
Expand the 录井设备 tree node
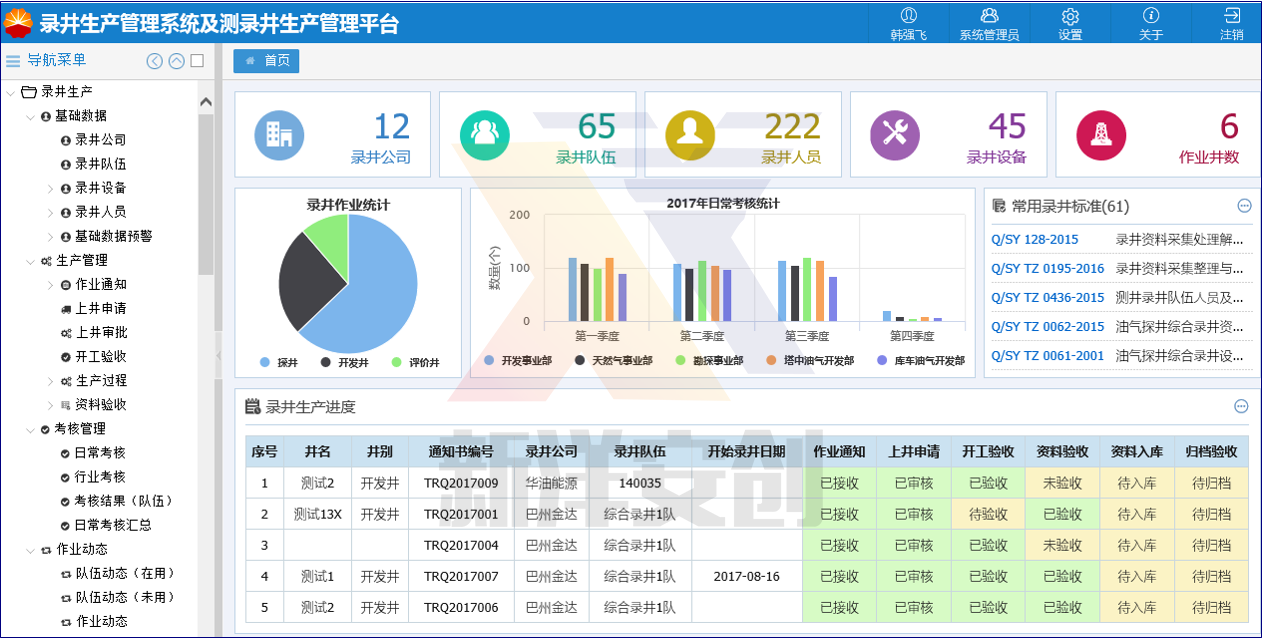click(50, 188)
